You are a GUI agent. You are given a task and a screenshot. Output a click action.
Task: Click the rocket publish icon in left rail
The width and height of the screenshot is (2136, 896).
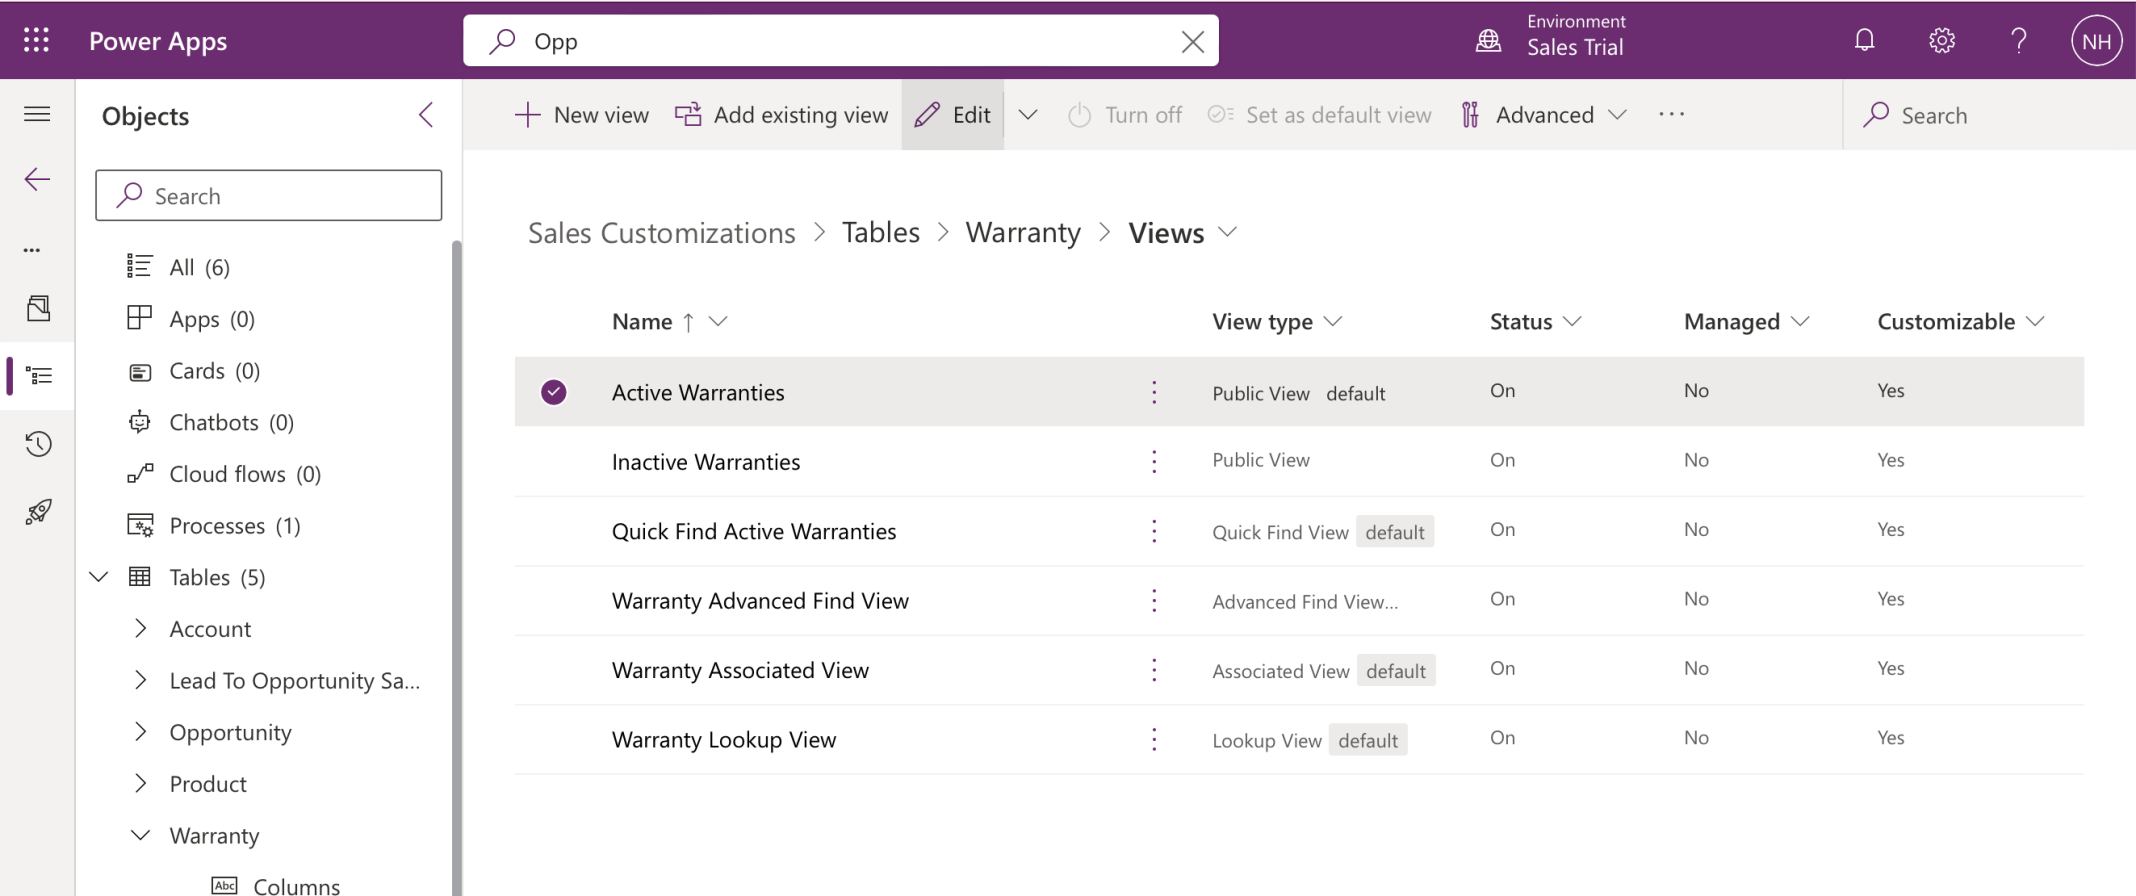pyautogui.click(x=38, y=512)
